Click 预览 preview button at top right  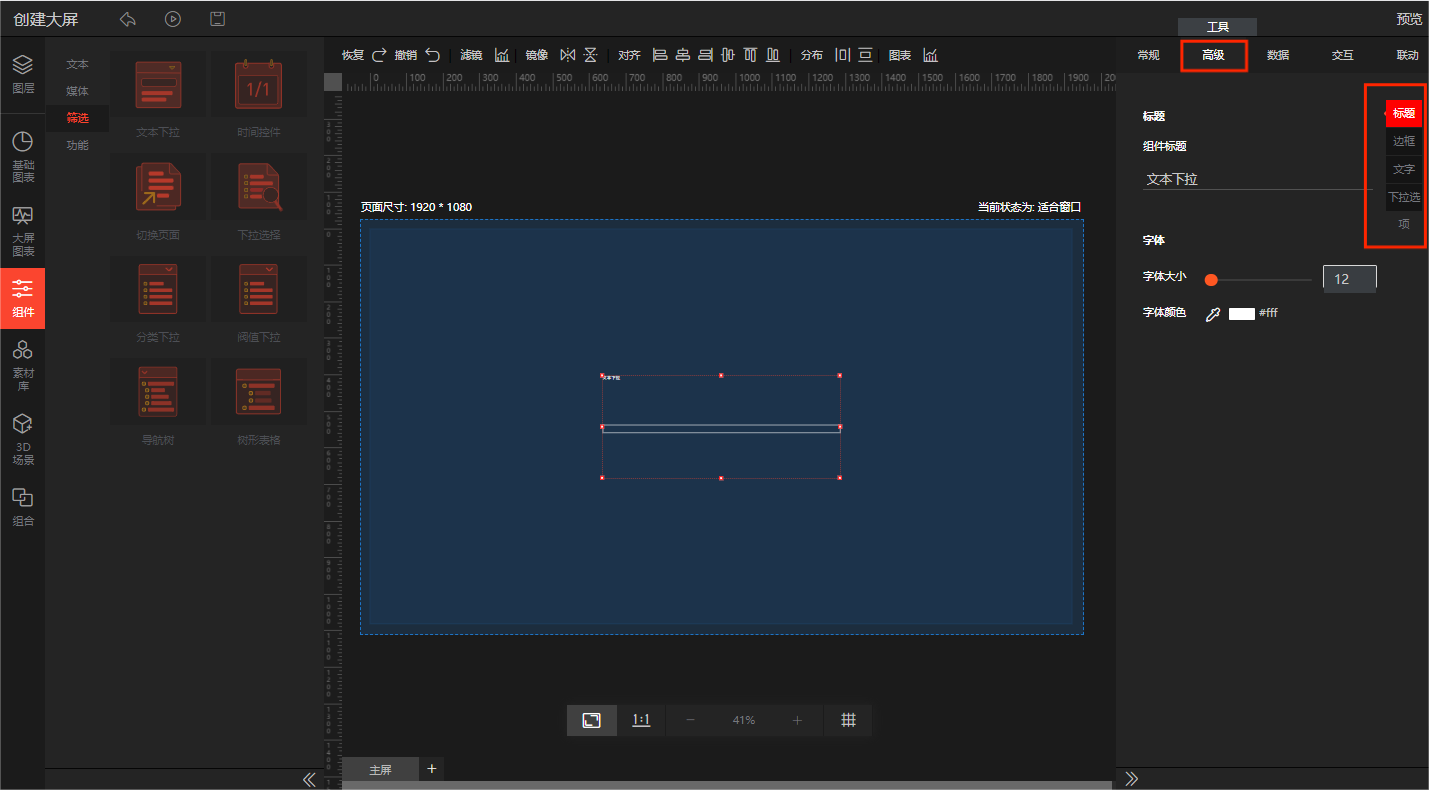point(1409,19)
